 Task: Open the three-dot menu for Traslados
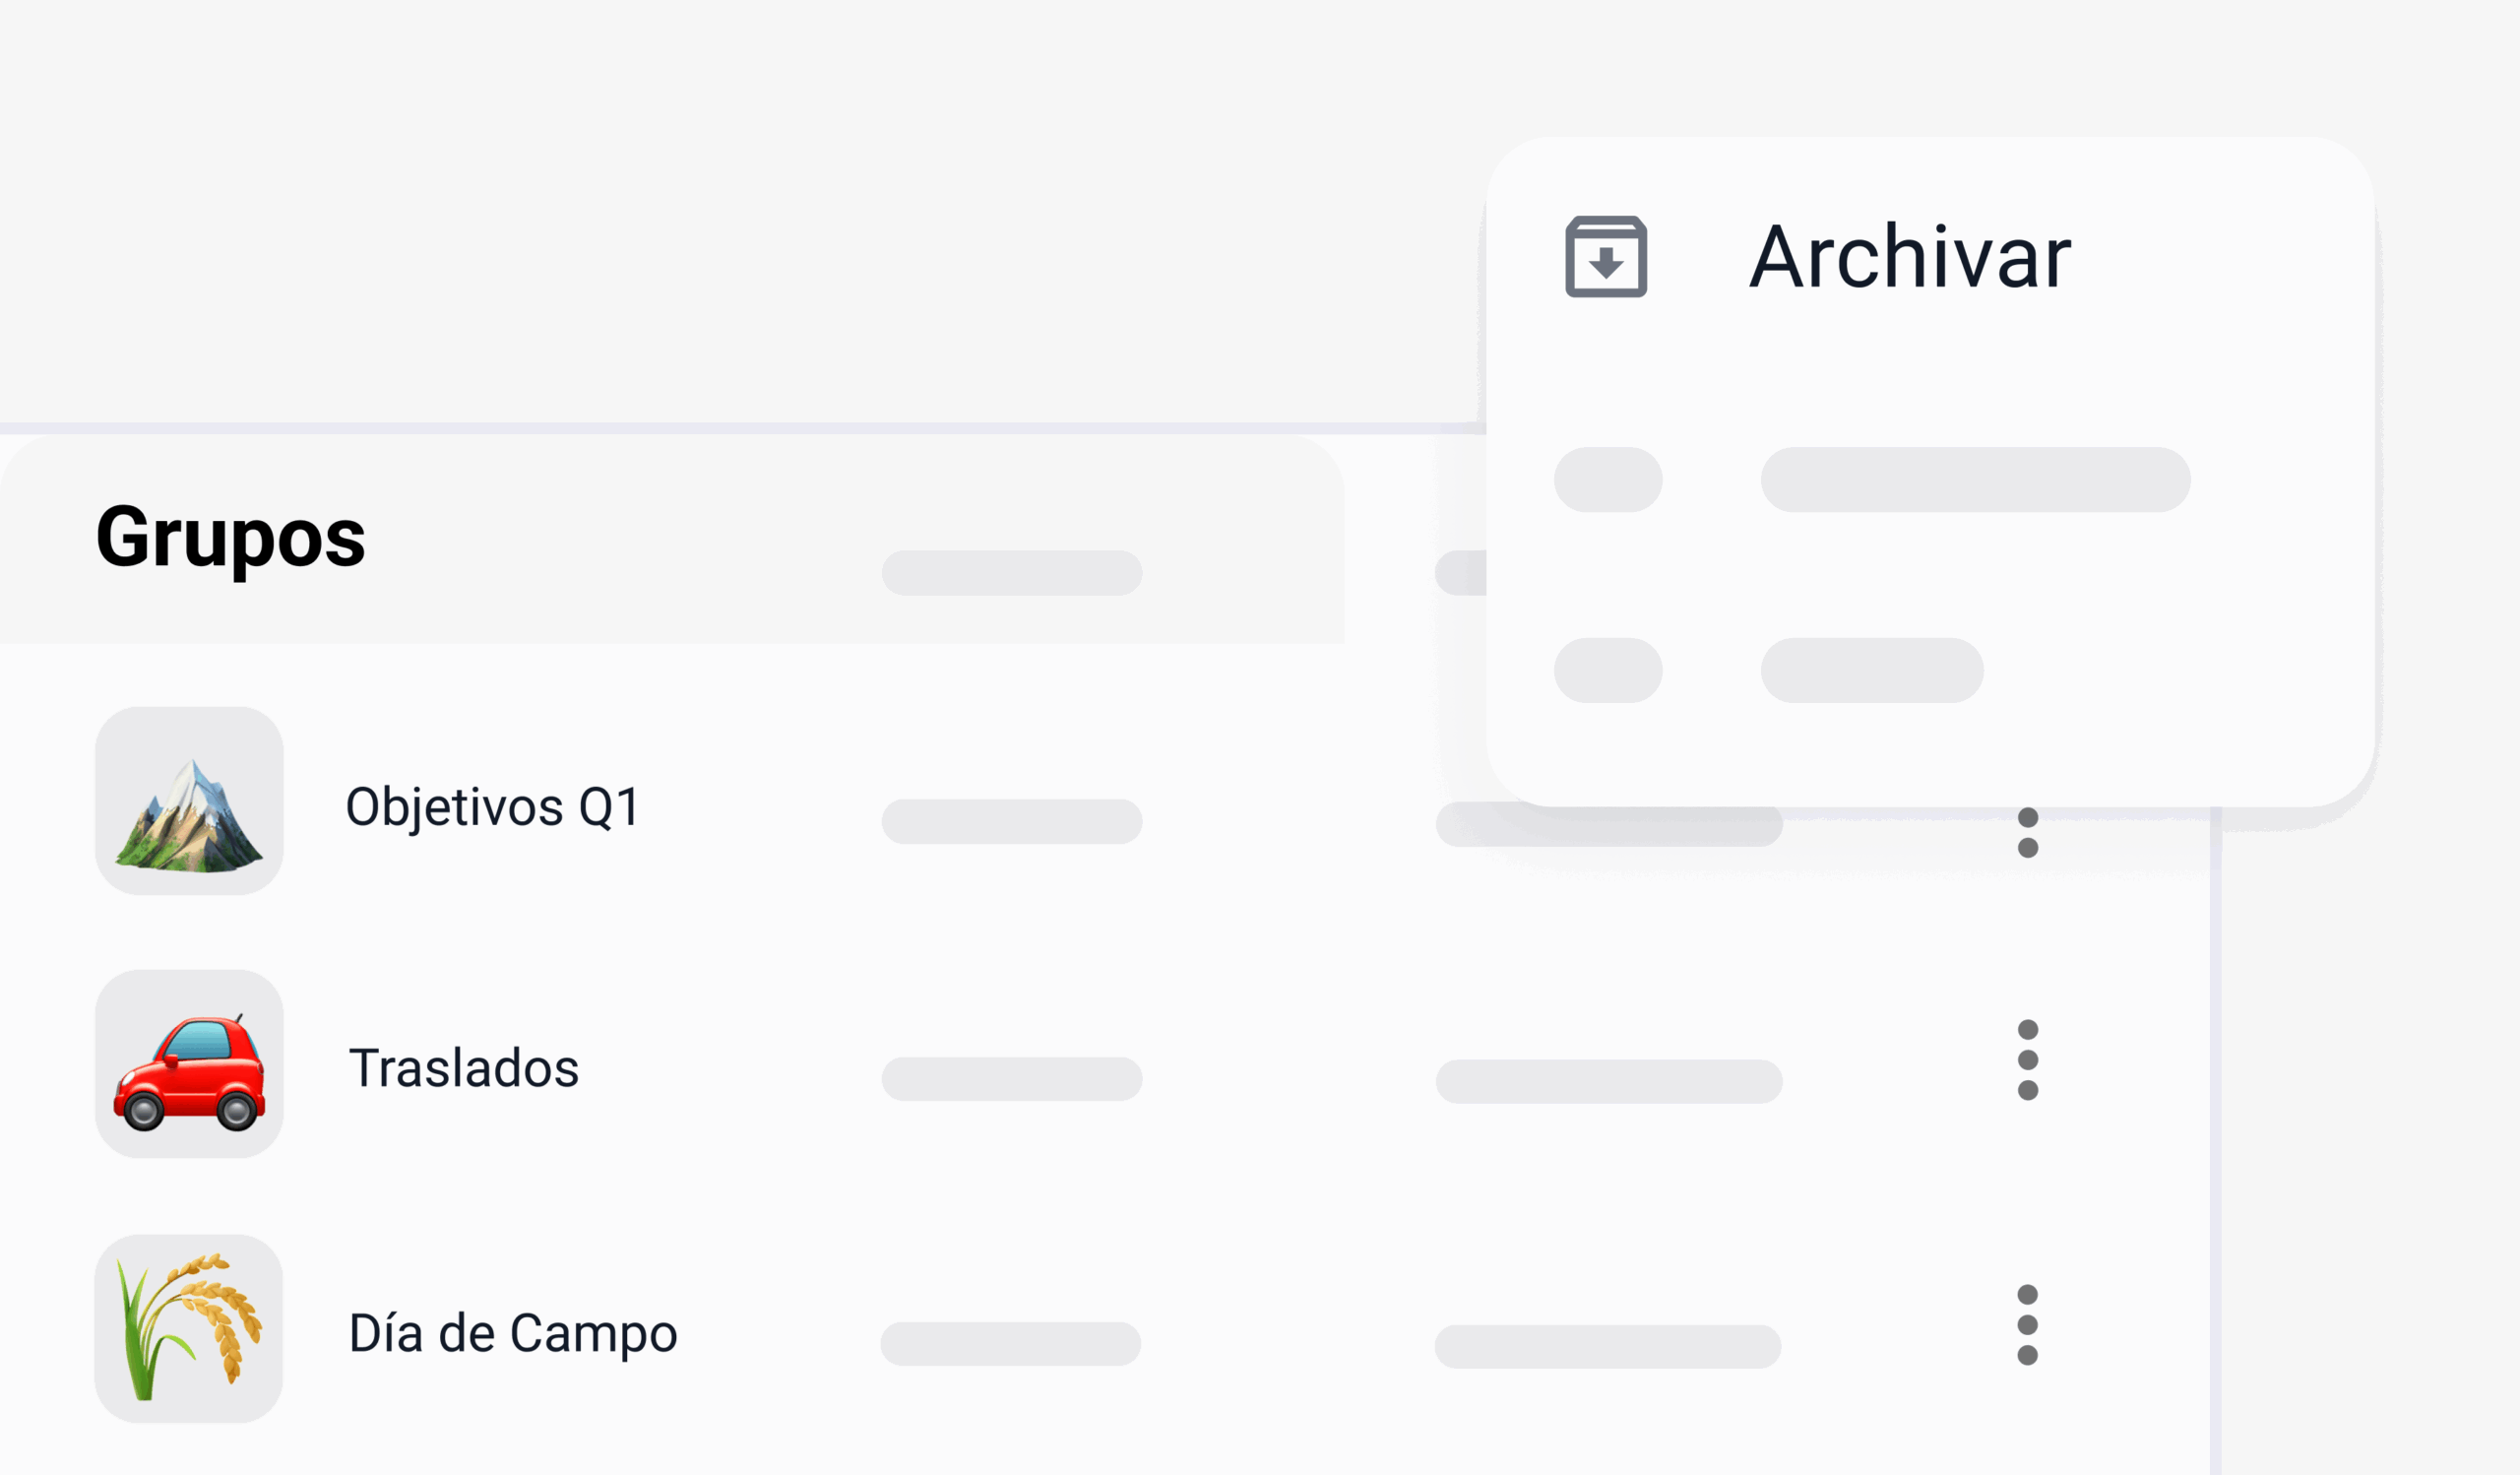2028,1060
